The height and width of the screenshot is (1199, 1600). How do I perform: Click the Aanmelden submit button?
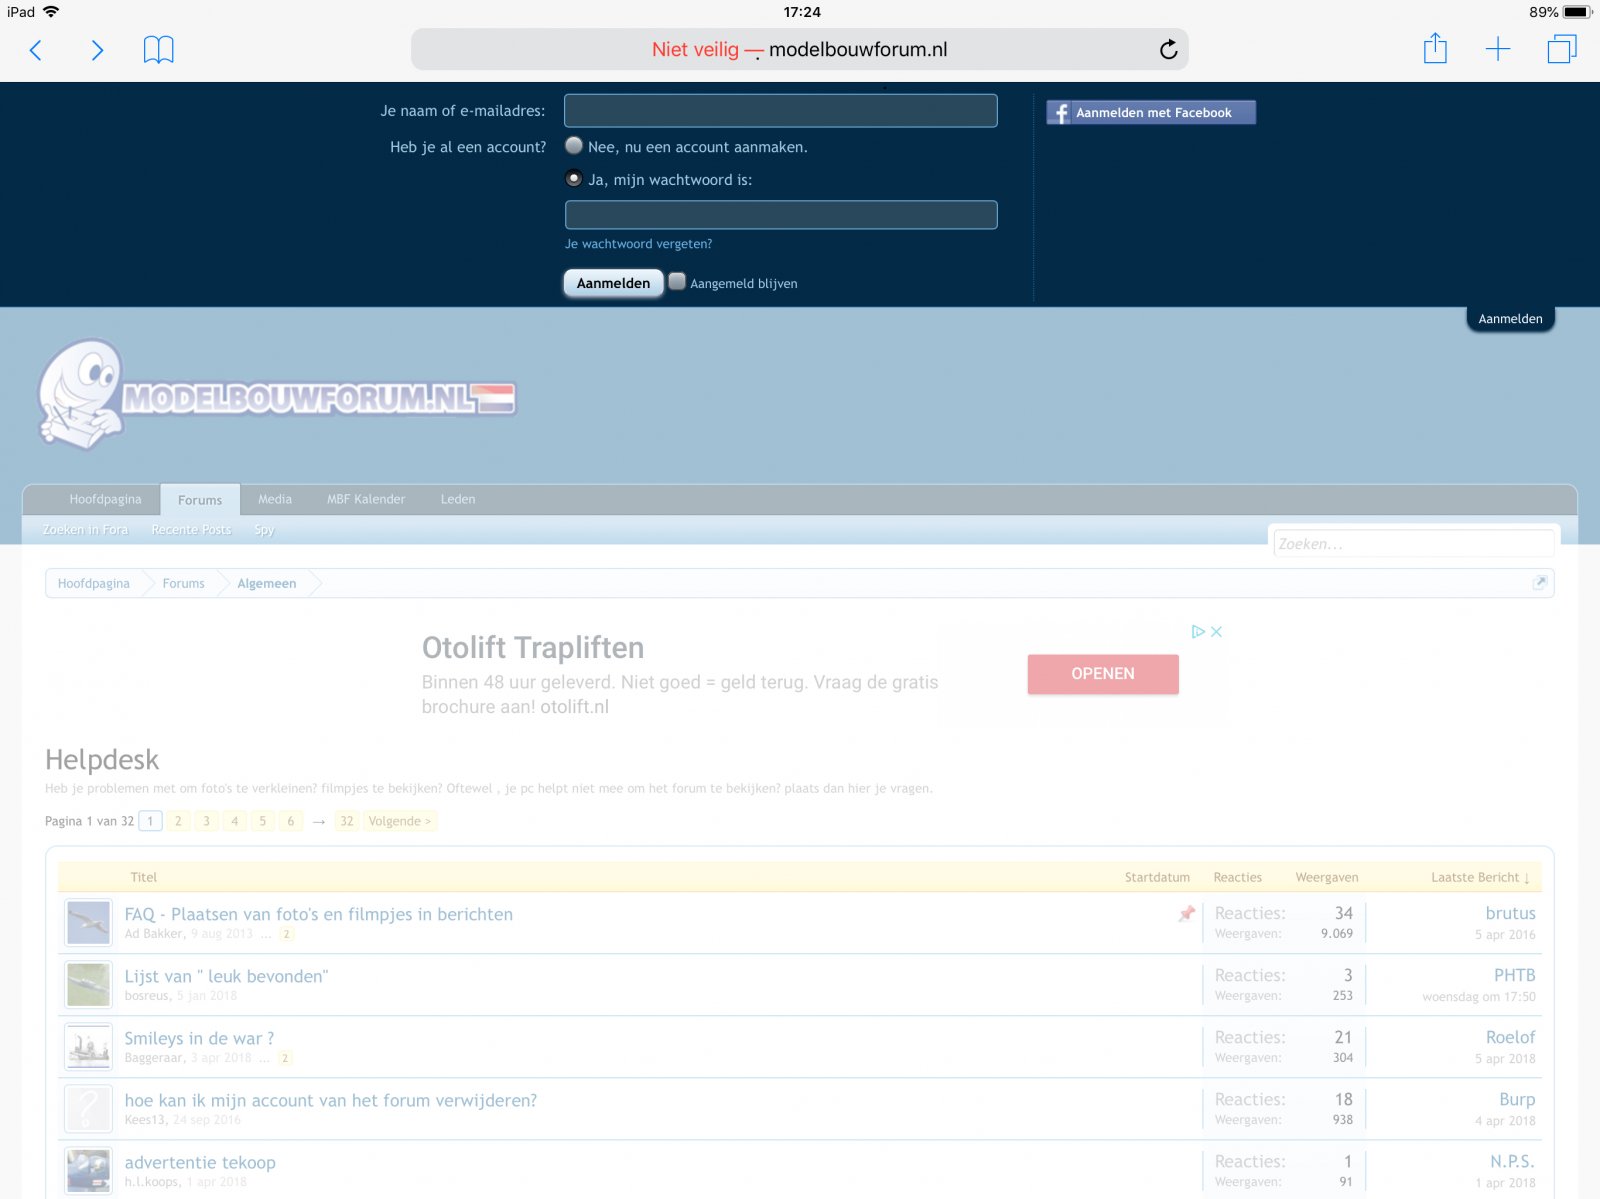(x=613, y=283)
